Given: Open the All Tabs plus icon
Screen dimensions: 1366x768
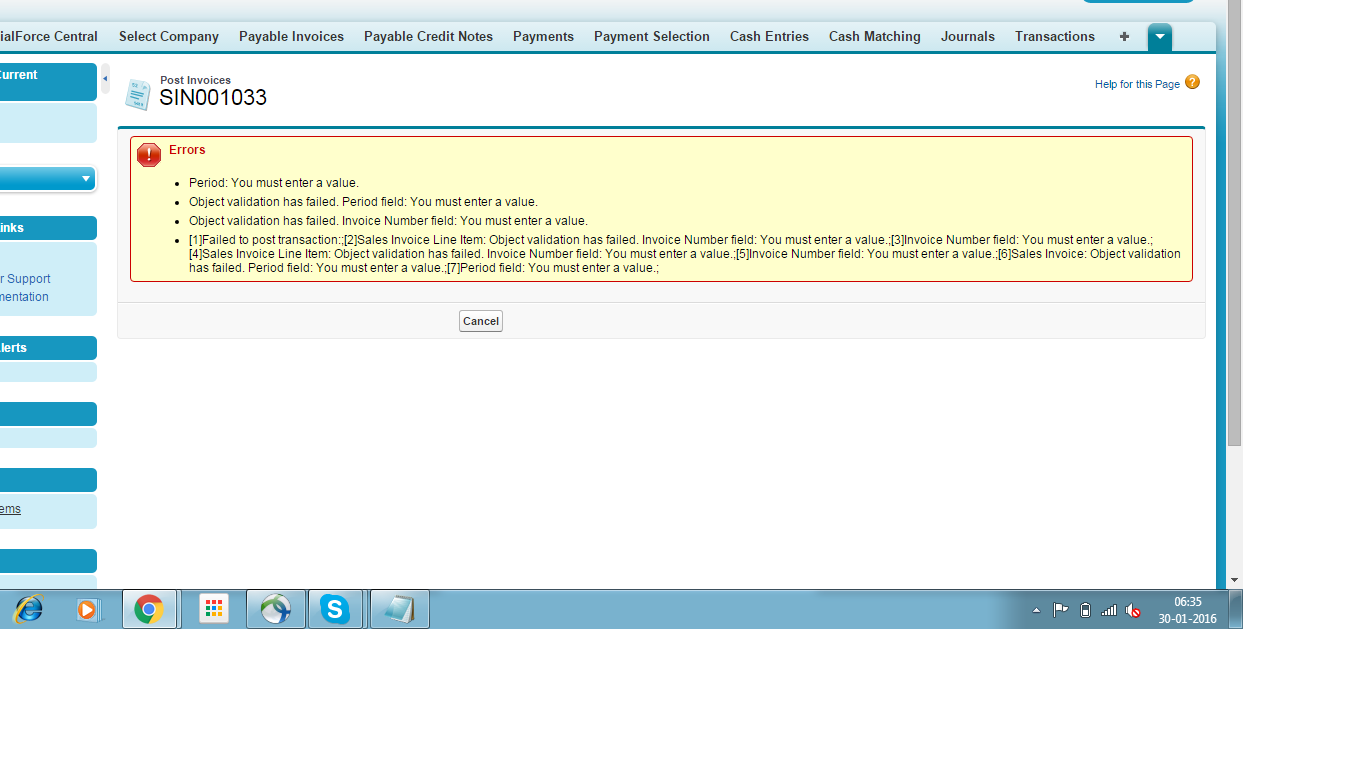Looking at the screenshot, I should point(1124,37).
